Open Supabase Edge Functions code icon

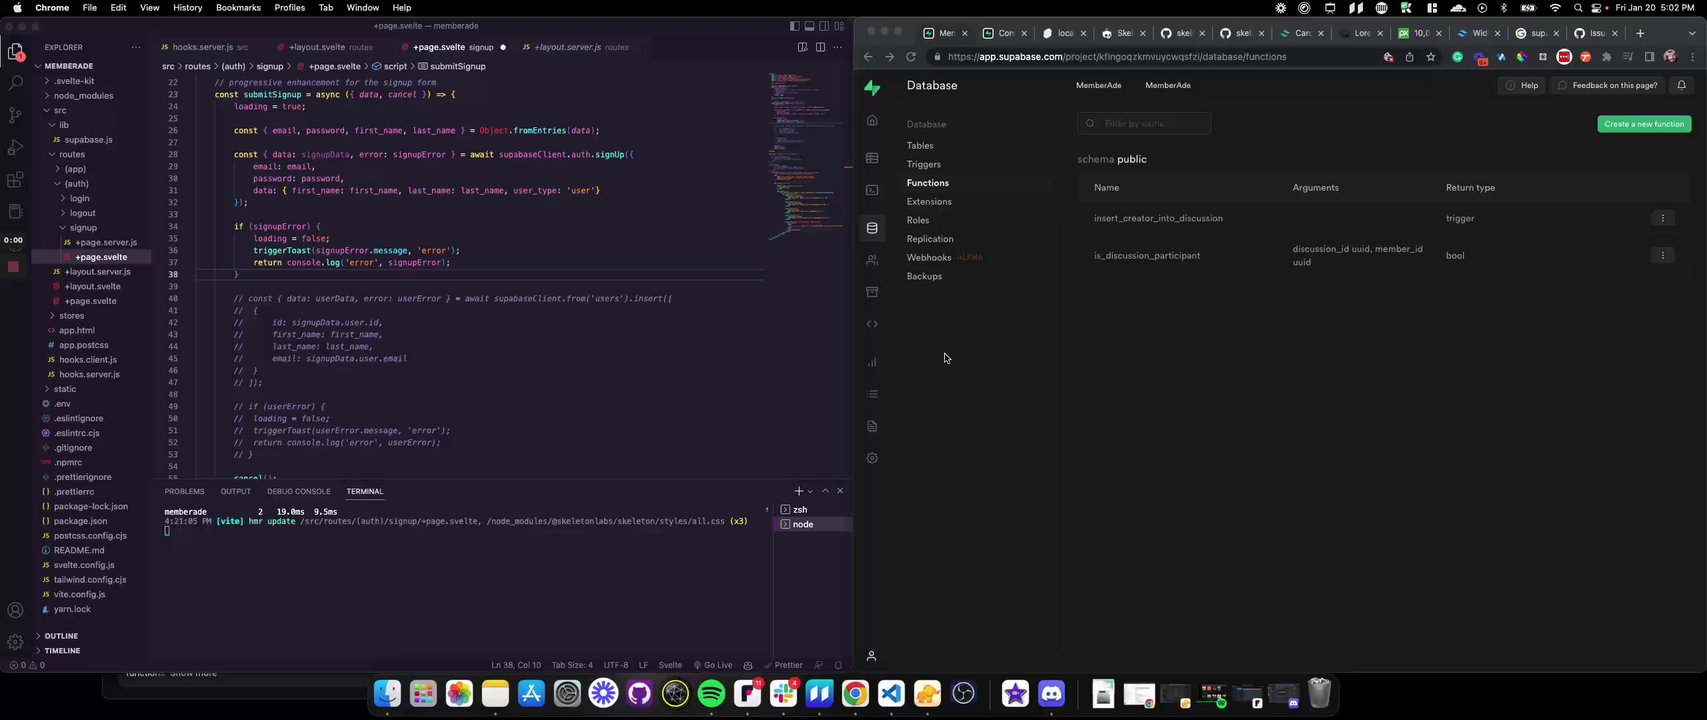(872, 324)
